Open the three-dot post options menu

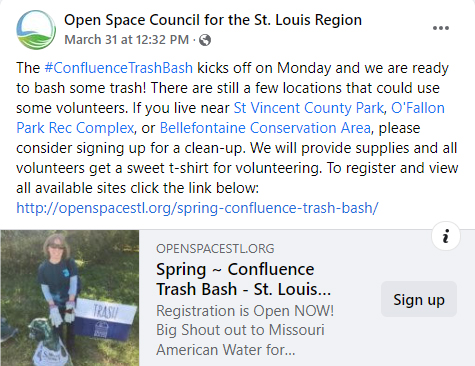441,28
